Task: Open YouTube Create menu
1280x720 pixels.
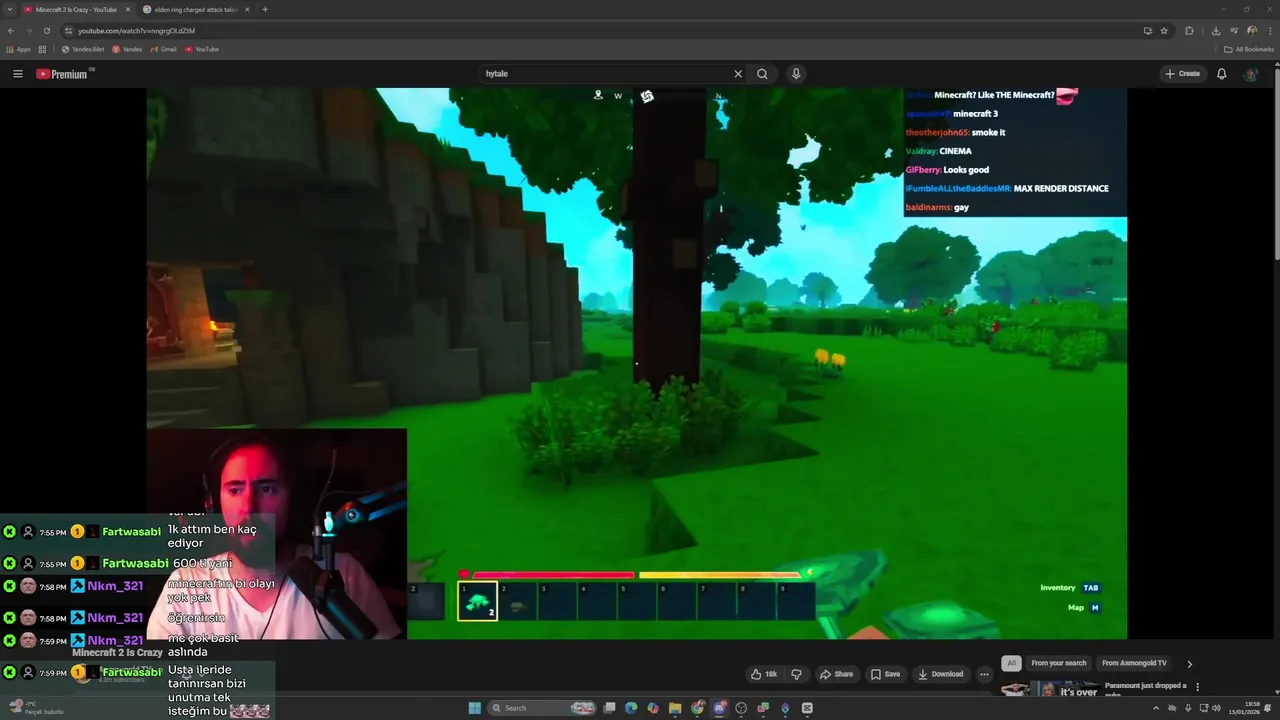Action: coord(1182,74)
